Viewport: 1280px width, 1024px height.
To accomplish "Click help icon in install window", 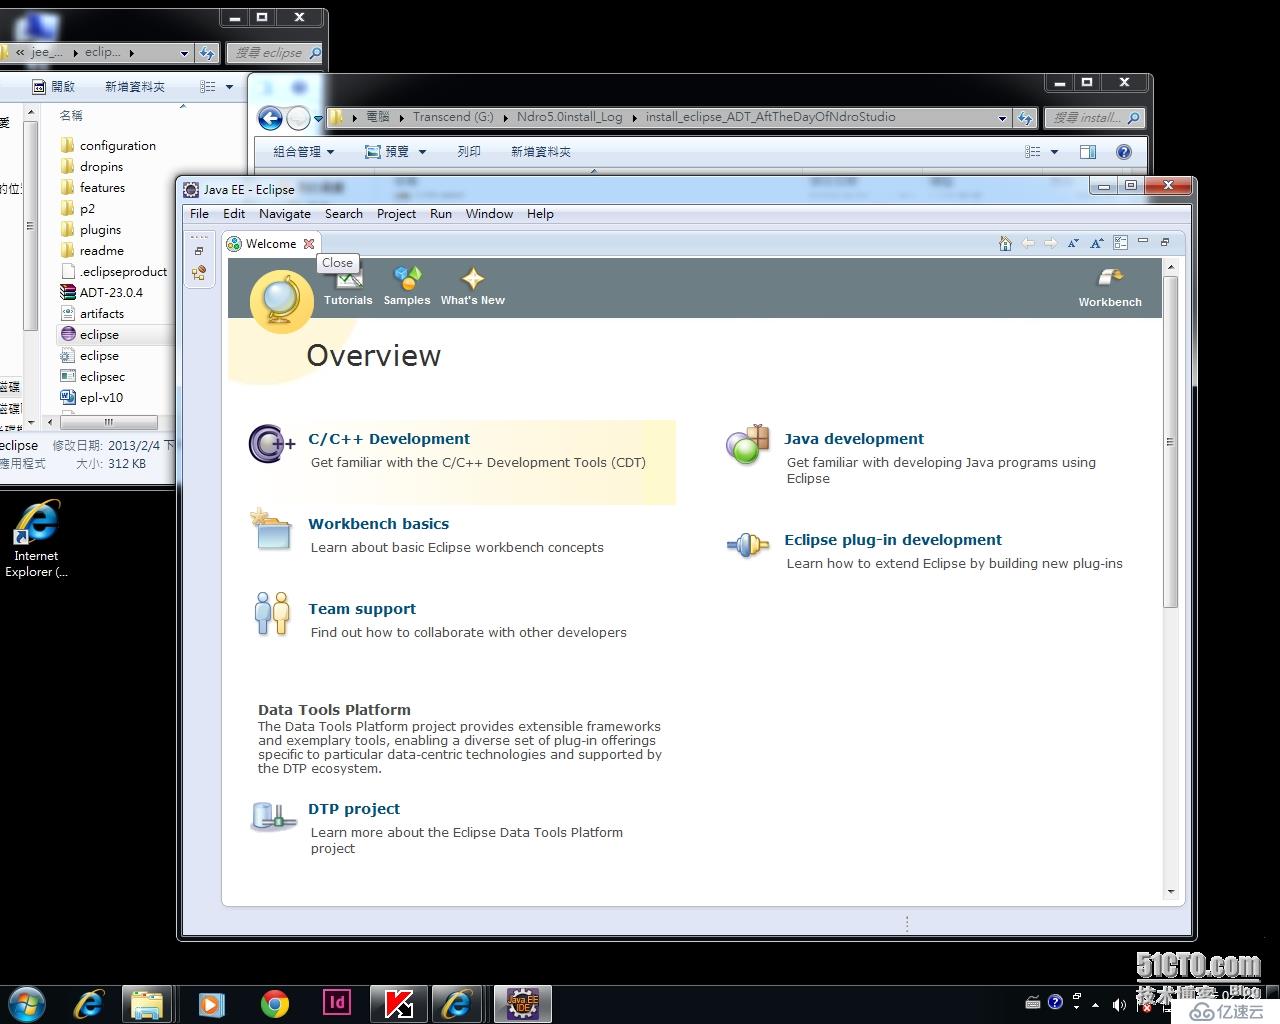I will coord(1124,152).
